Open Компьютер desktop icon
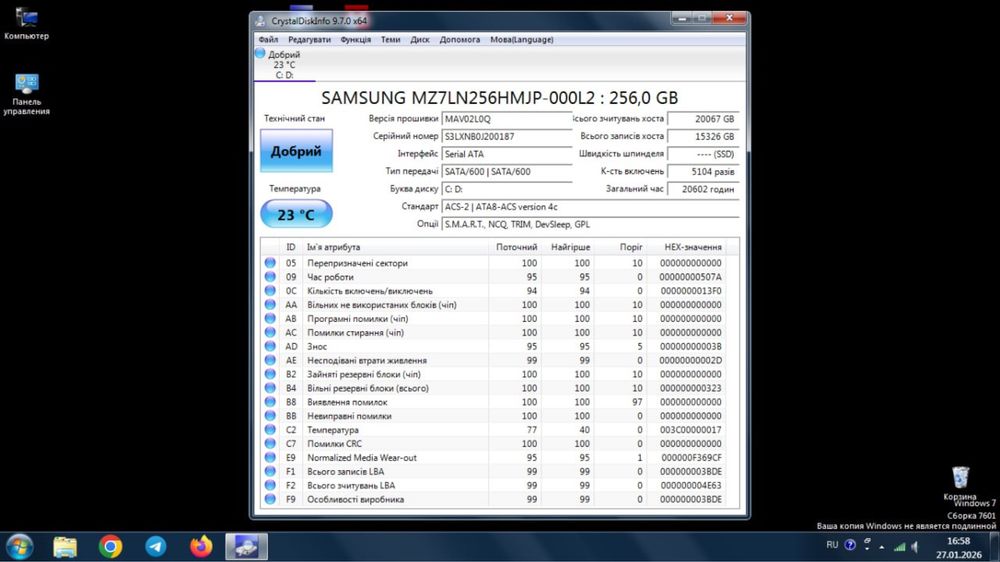This screenshot has height=562, width=1000. [26, 24]
